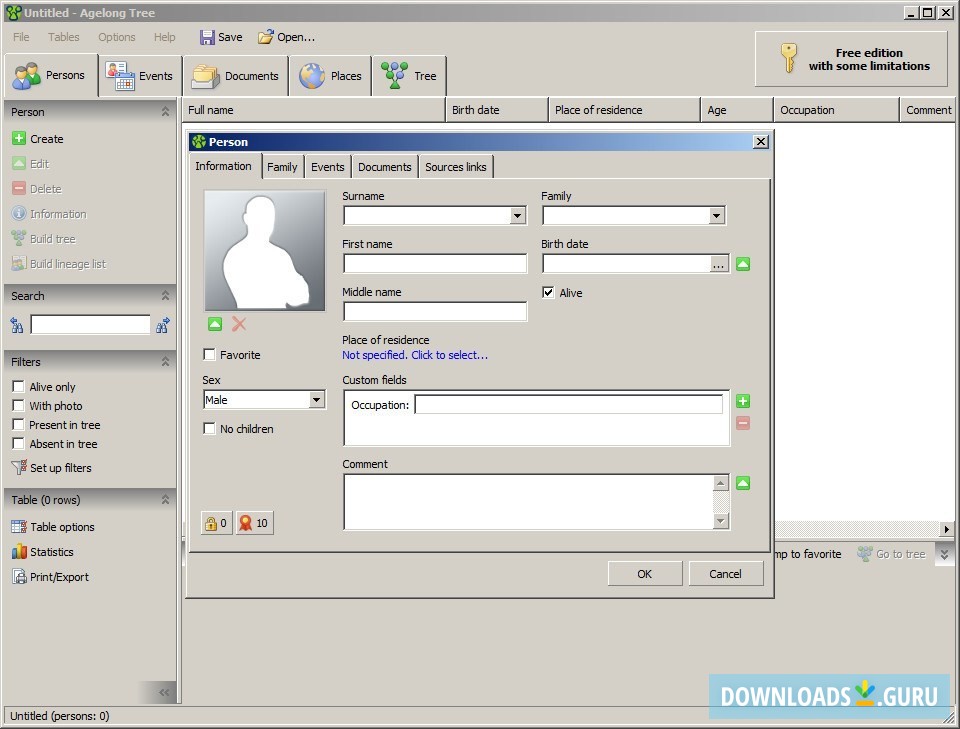The image size is (960, 729).
Task: Click the red X remove photo icon
Action: 239,324
